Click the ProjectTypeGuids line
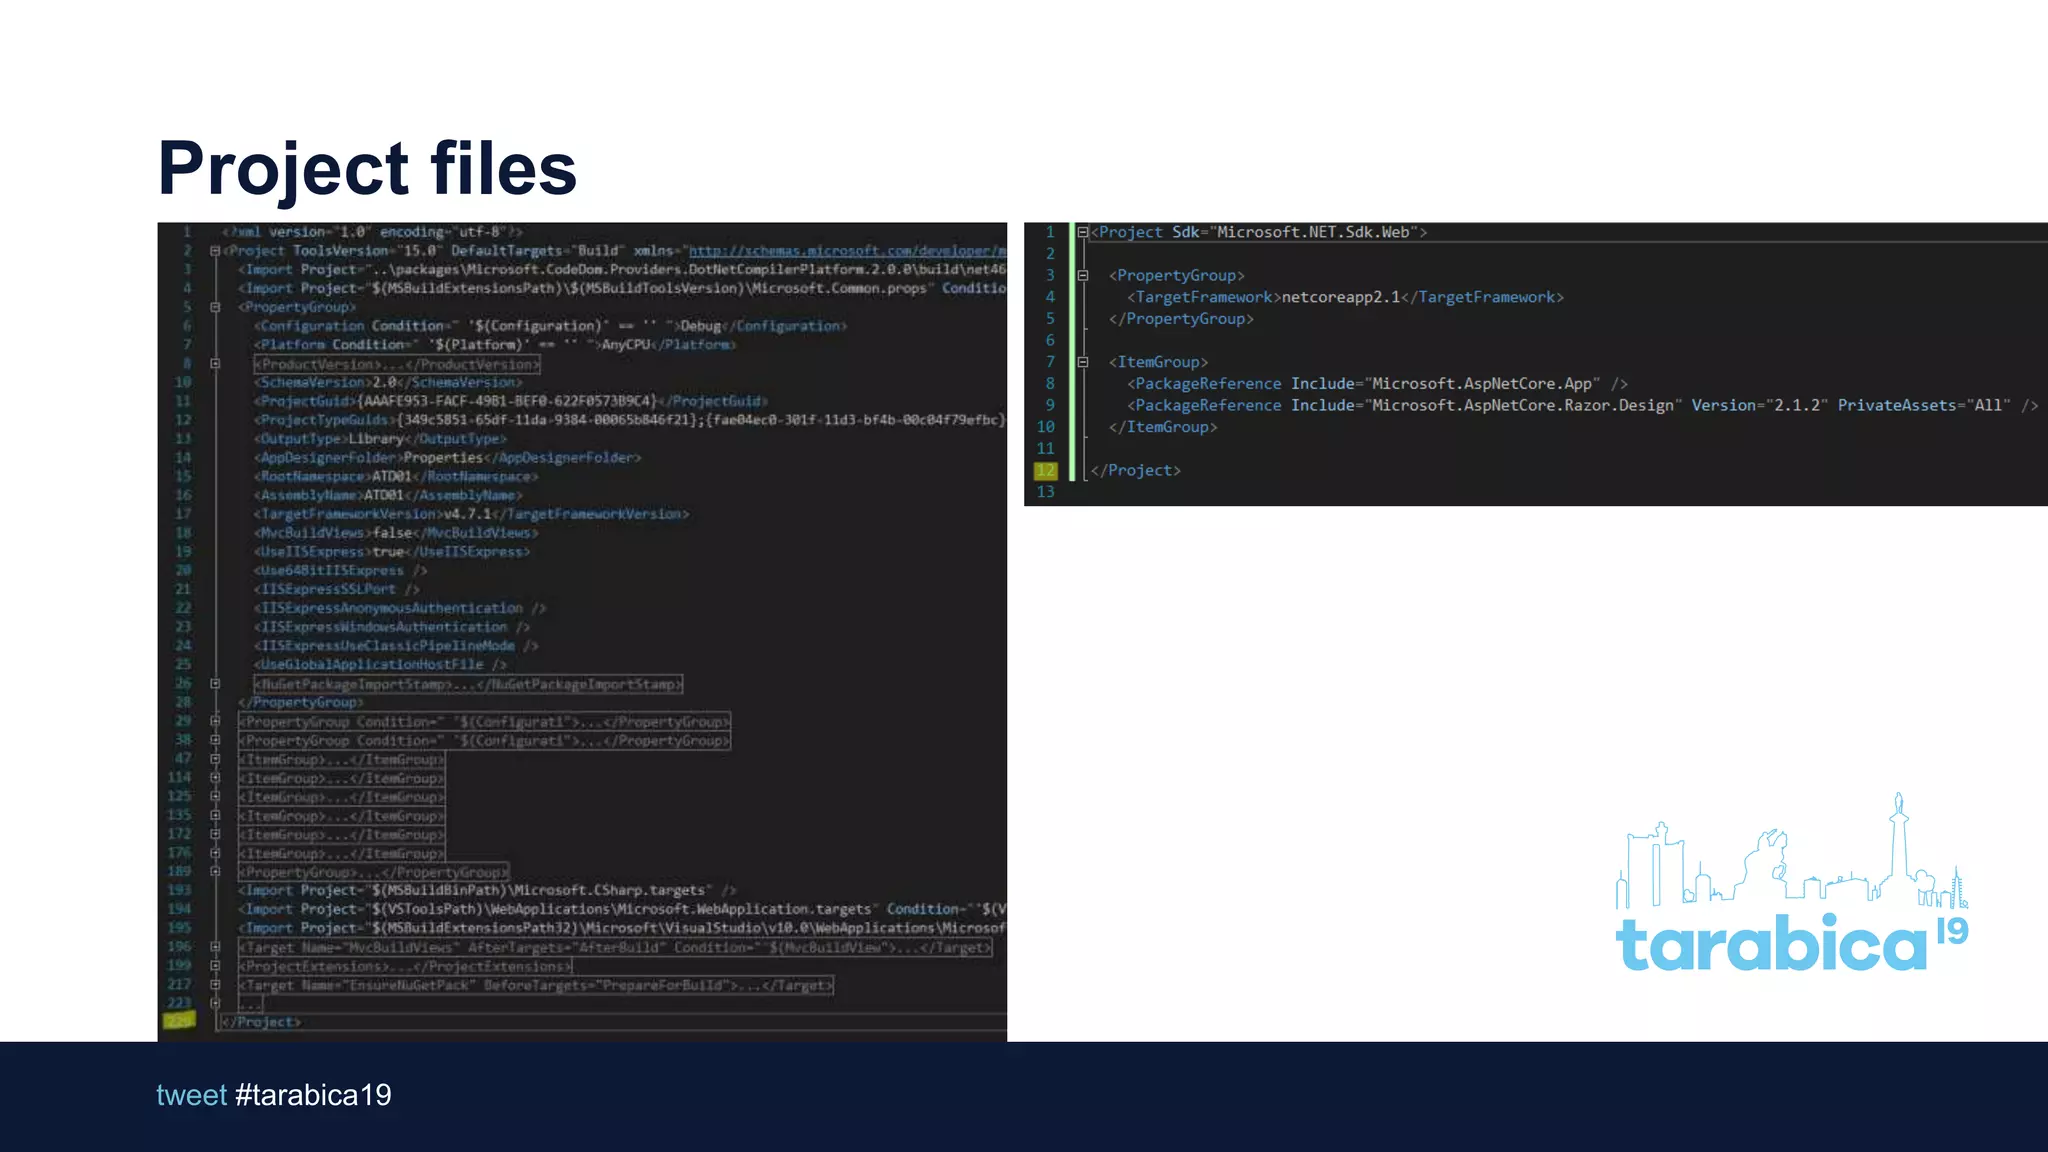 point(629,420)
